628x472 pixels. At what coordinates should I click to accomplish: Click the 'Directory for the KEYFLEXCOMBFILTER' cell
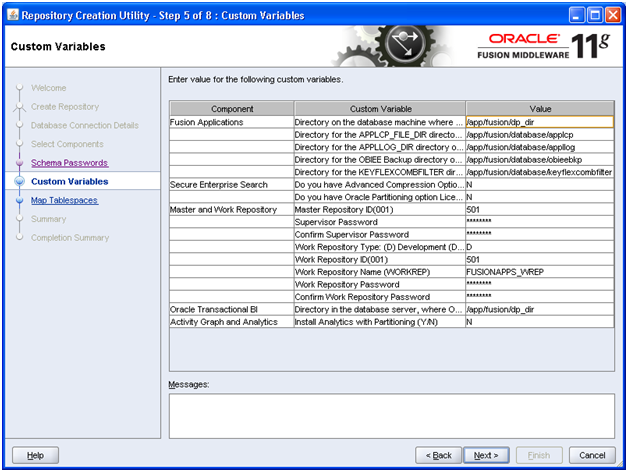click(x=380, y=172)
